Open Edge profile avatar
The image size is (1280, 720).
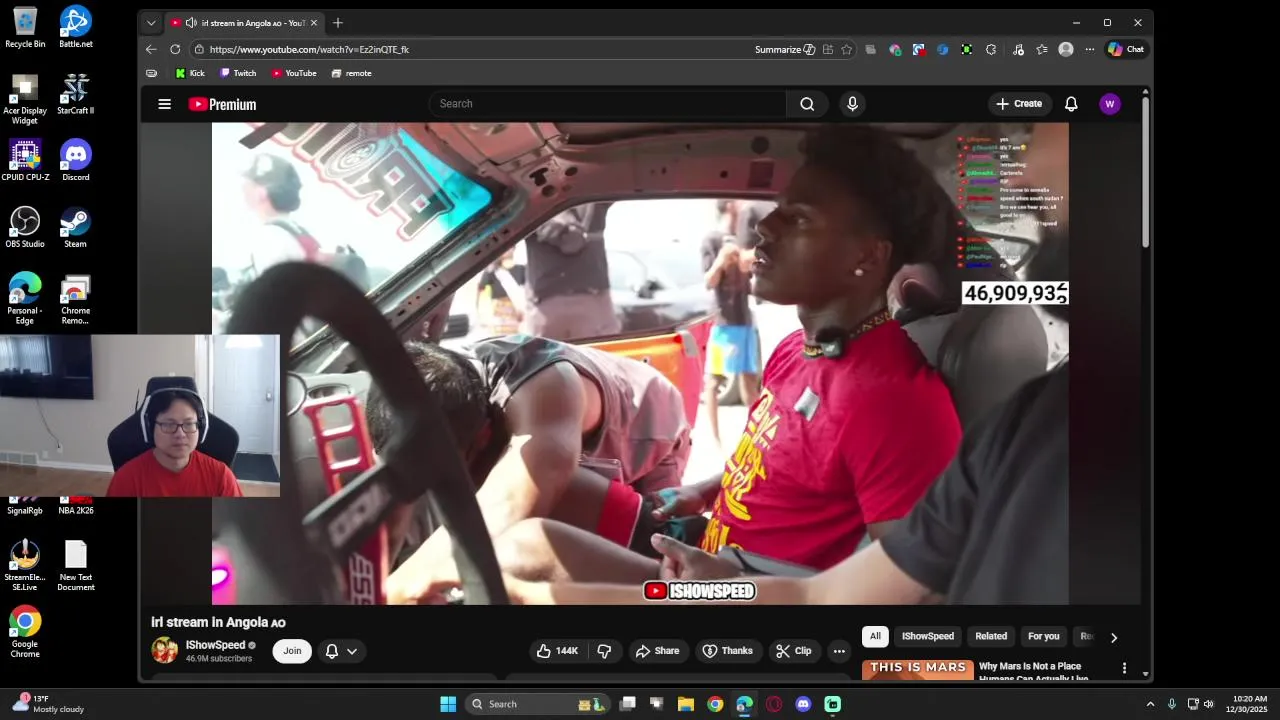coord(1066,49)
